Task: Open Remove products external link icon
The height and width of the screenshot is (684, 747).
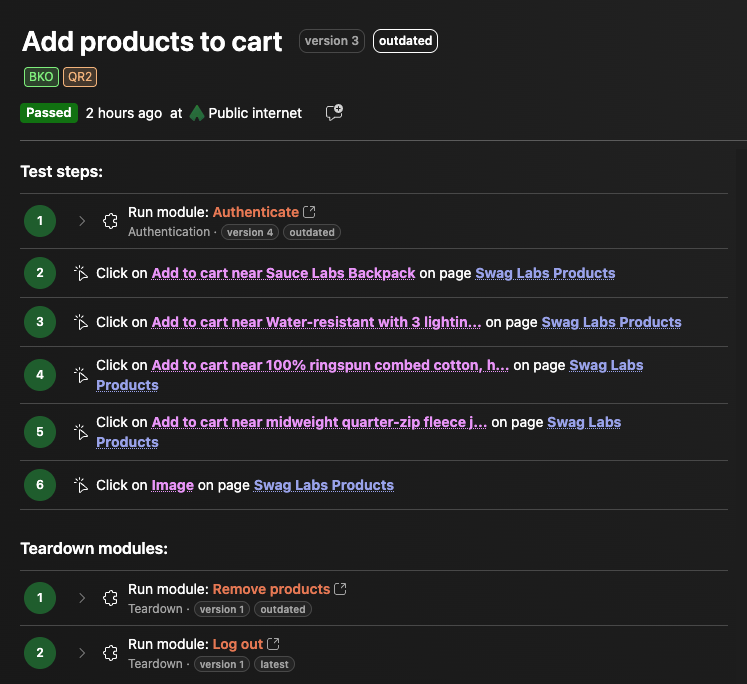Action: click(340, 589)
